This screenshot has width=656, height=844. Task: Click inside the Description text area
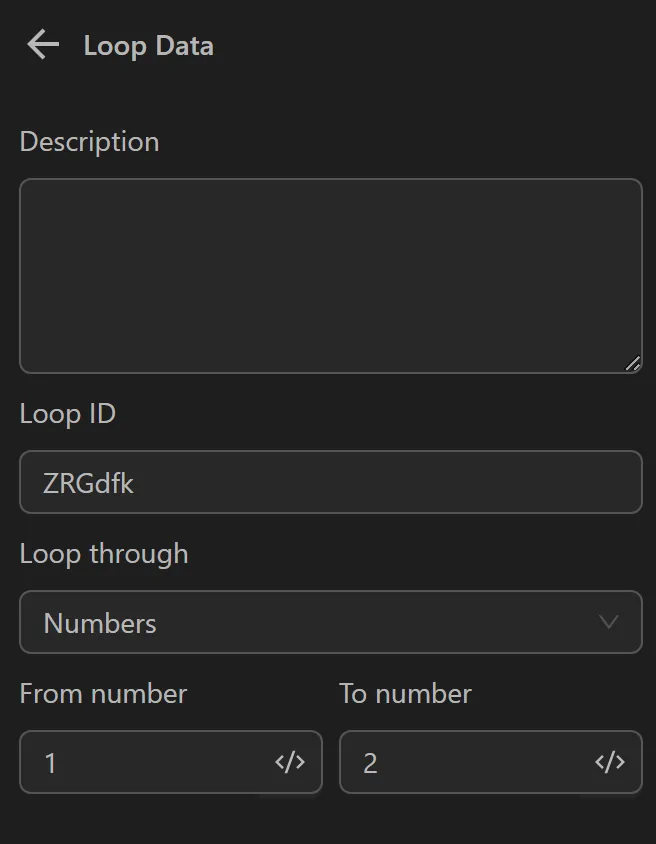(331, 275)
